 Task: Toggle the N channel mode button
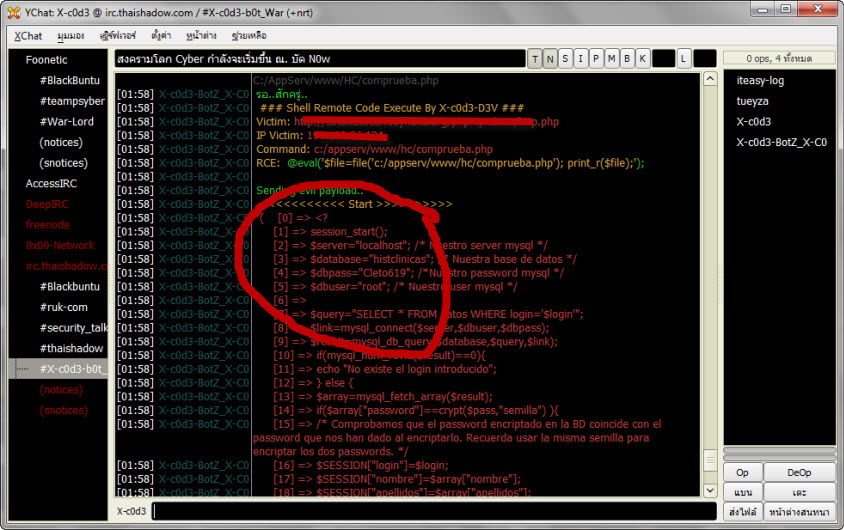pyautogui.click(x=550, y=59)
